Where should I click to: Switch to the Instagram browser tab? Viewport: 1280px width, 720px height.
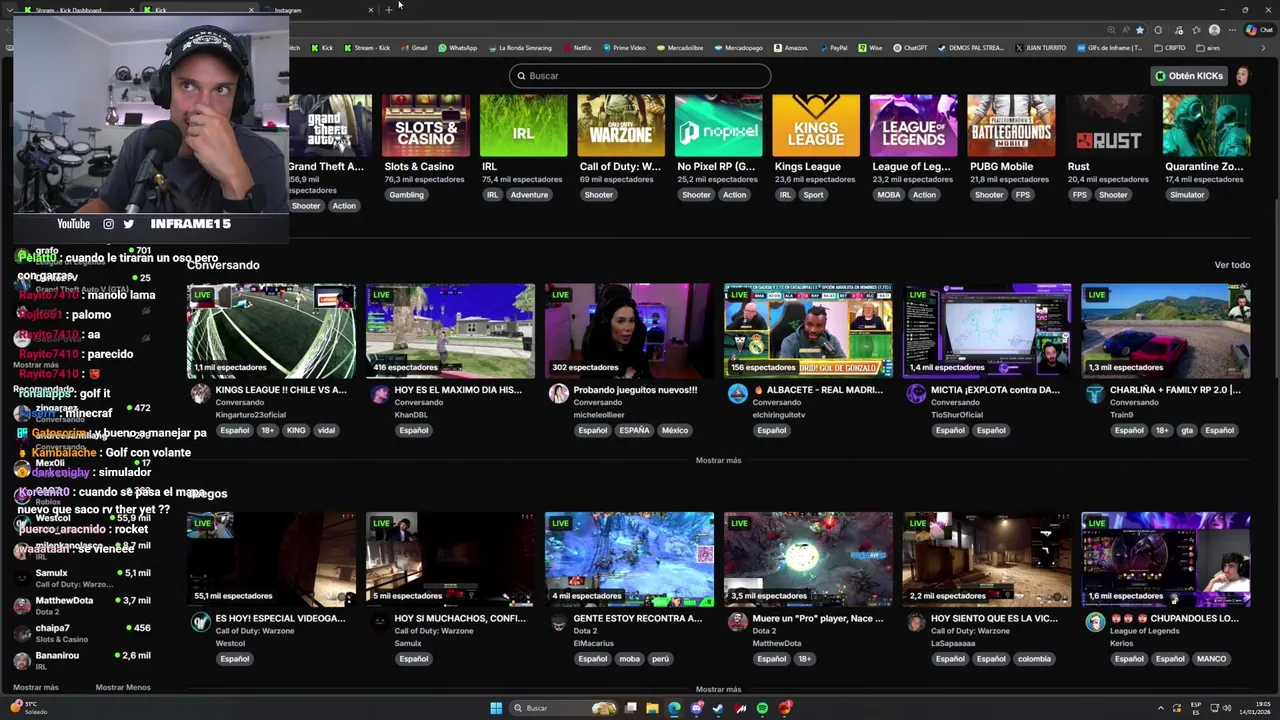(x=318, y=10)
